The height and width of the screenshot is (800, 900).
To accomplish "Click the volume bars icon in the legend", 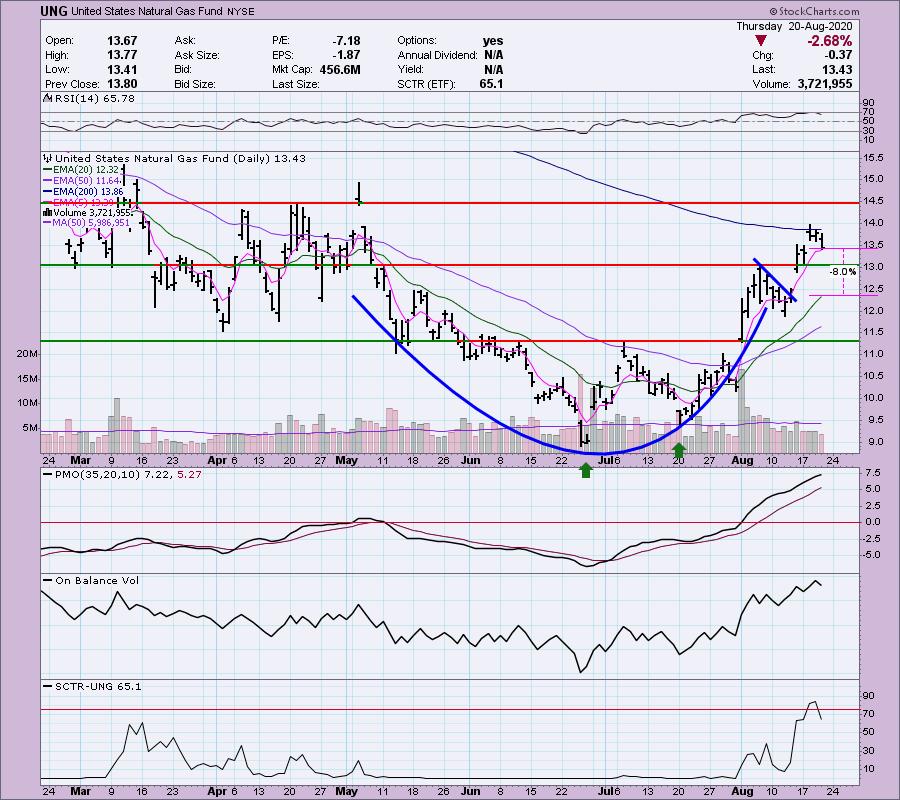I will [x=48, y=213].
